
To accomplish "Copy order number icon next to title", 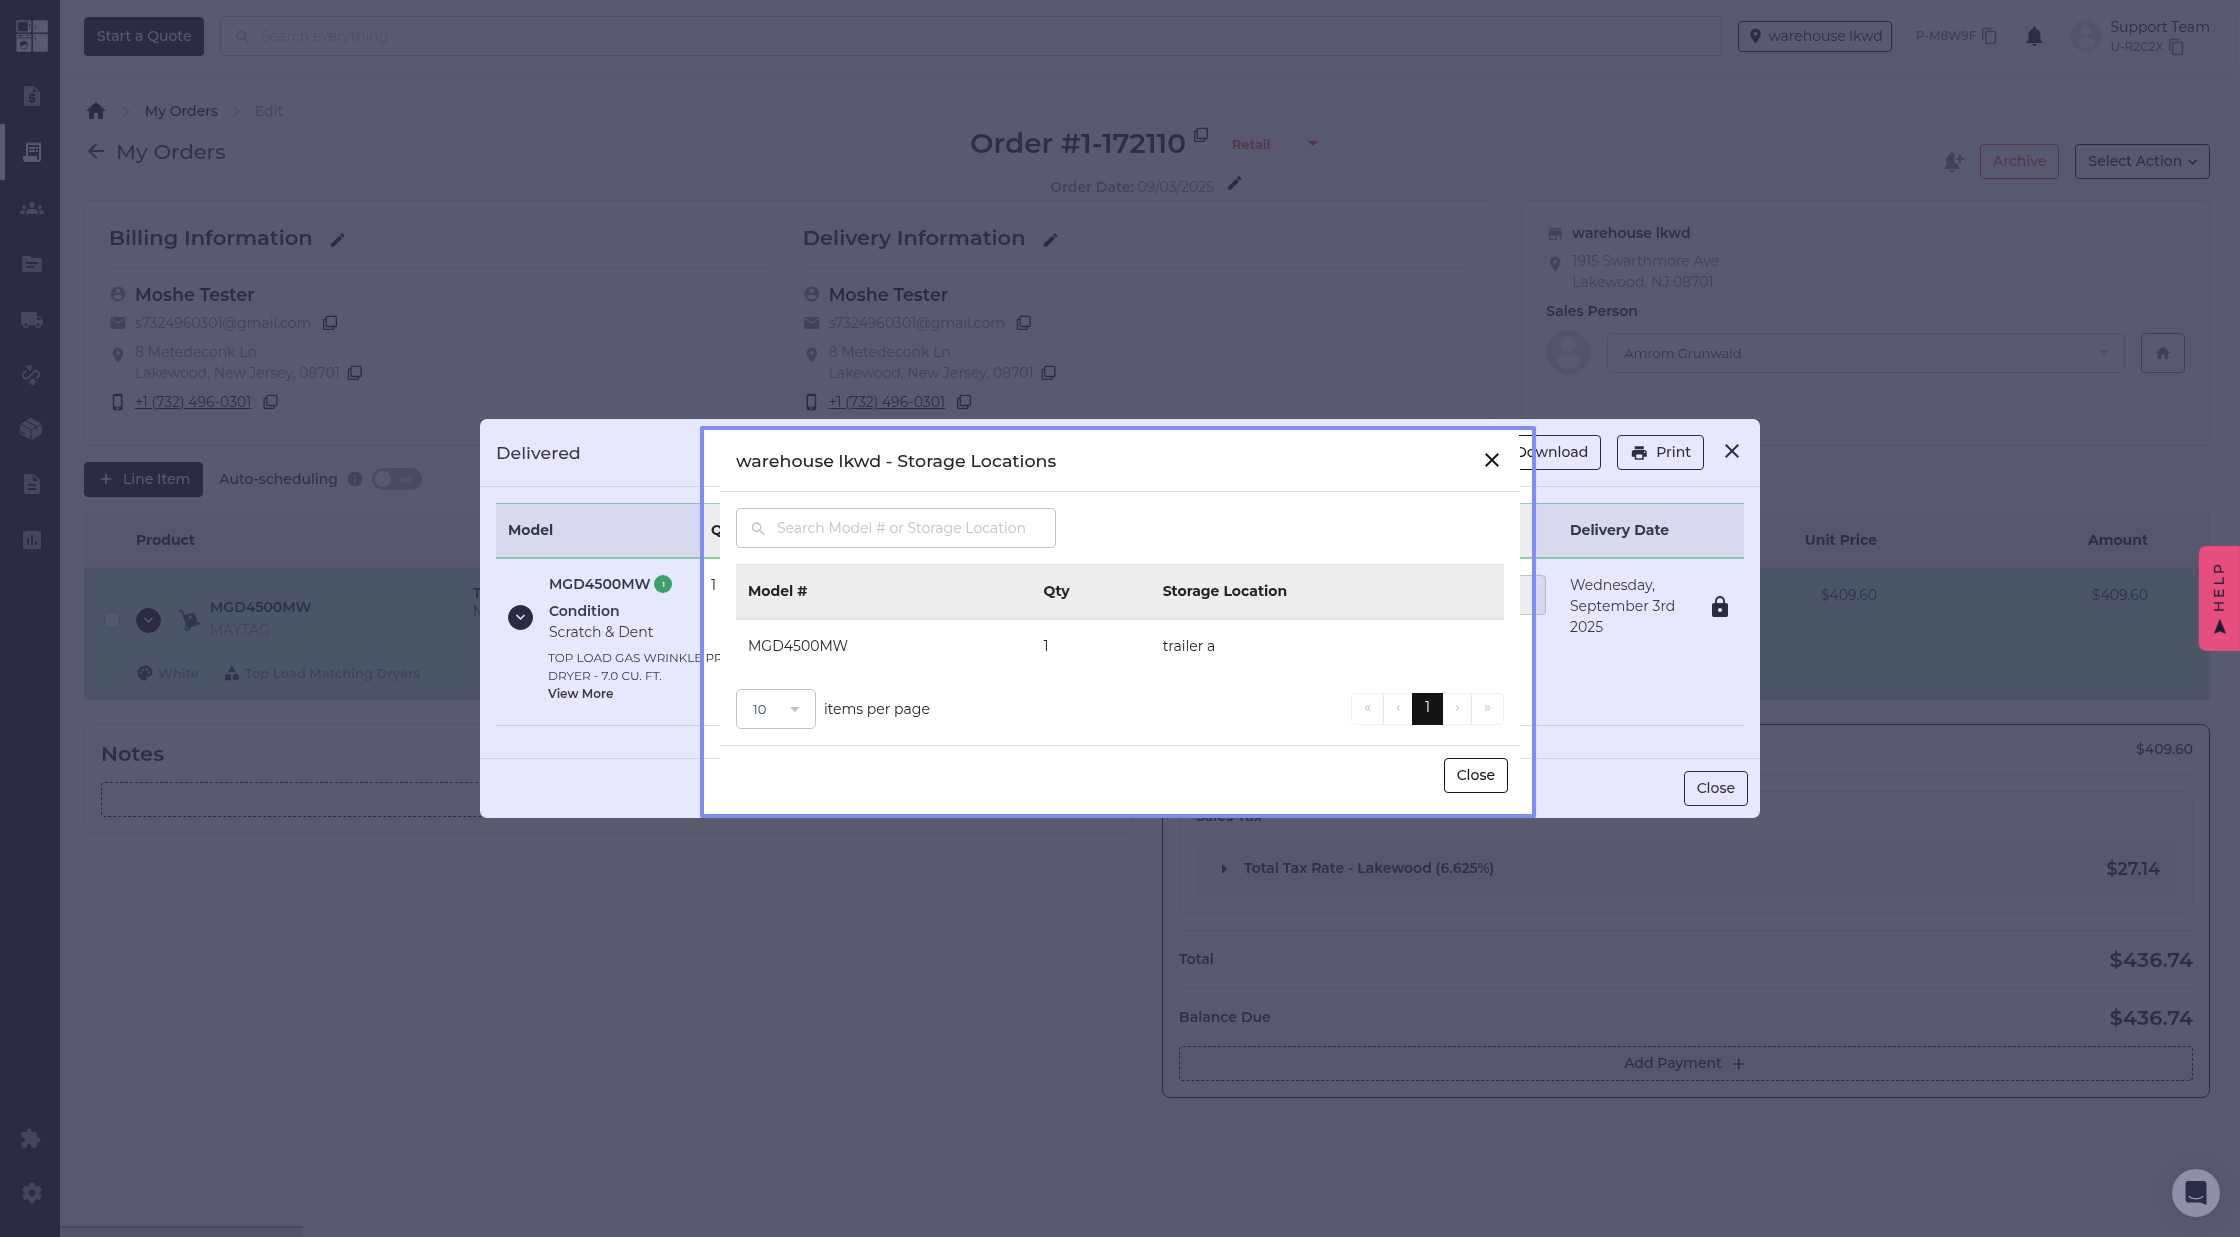I will click(x=1201, y=135).
